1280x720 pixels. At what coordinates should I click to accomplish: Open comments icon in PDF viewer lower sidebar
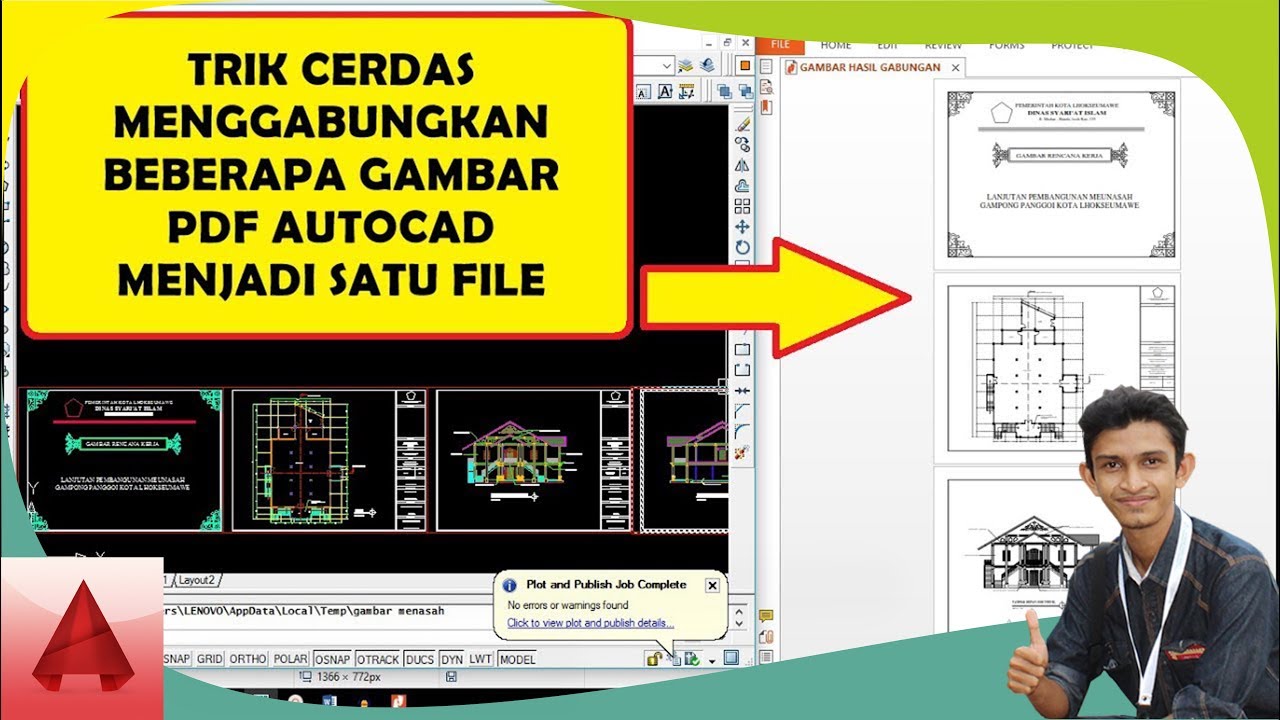click(x=765, y=615)
